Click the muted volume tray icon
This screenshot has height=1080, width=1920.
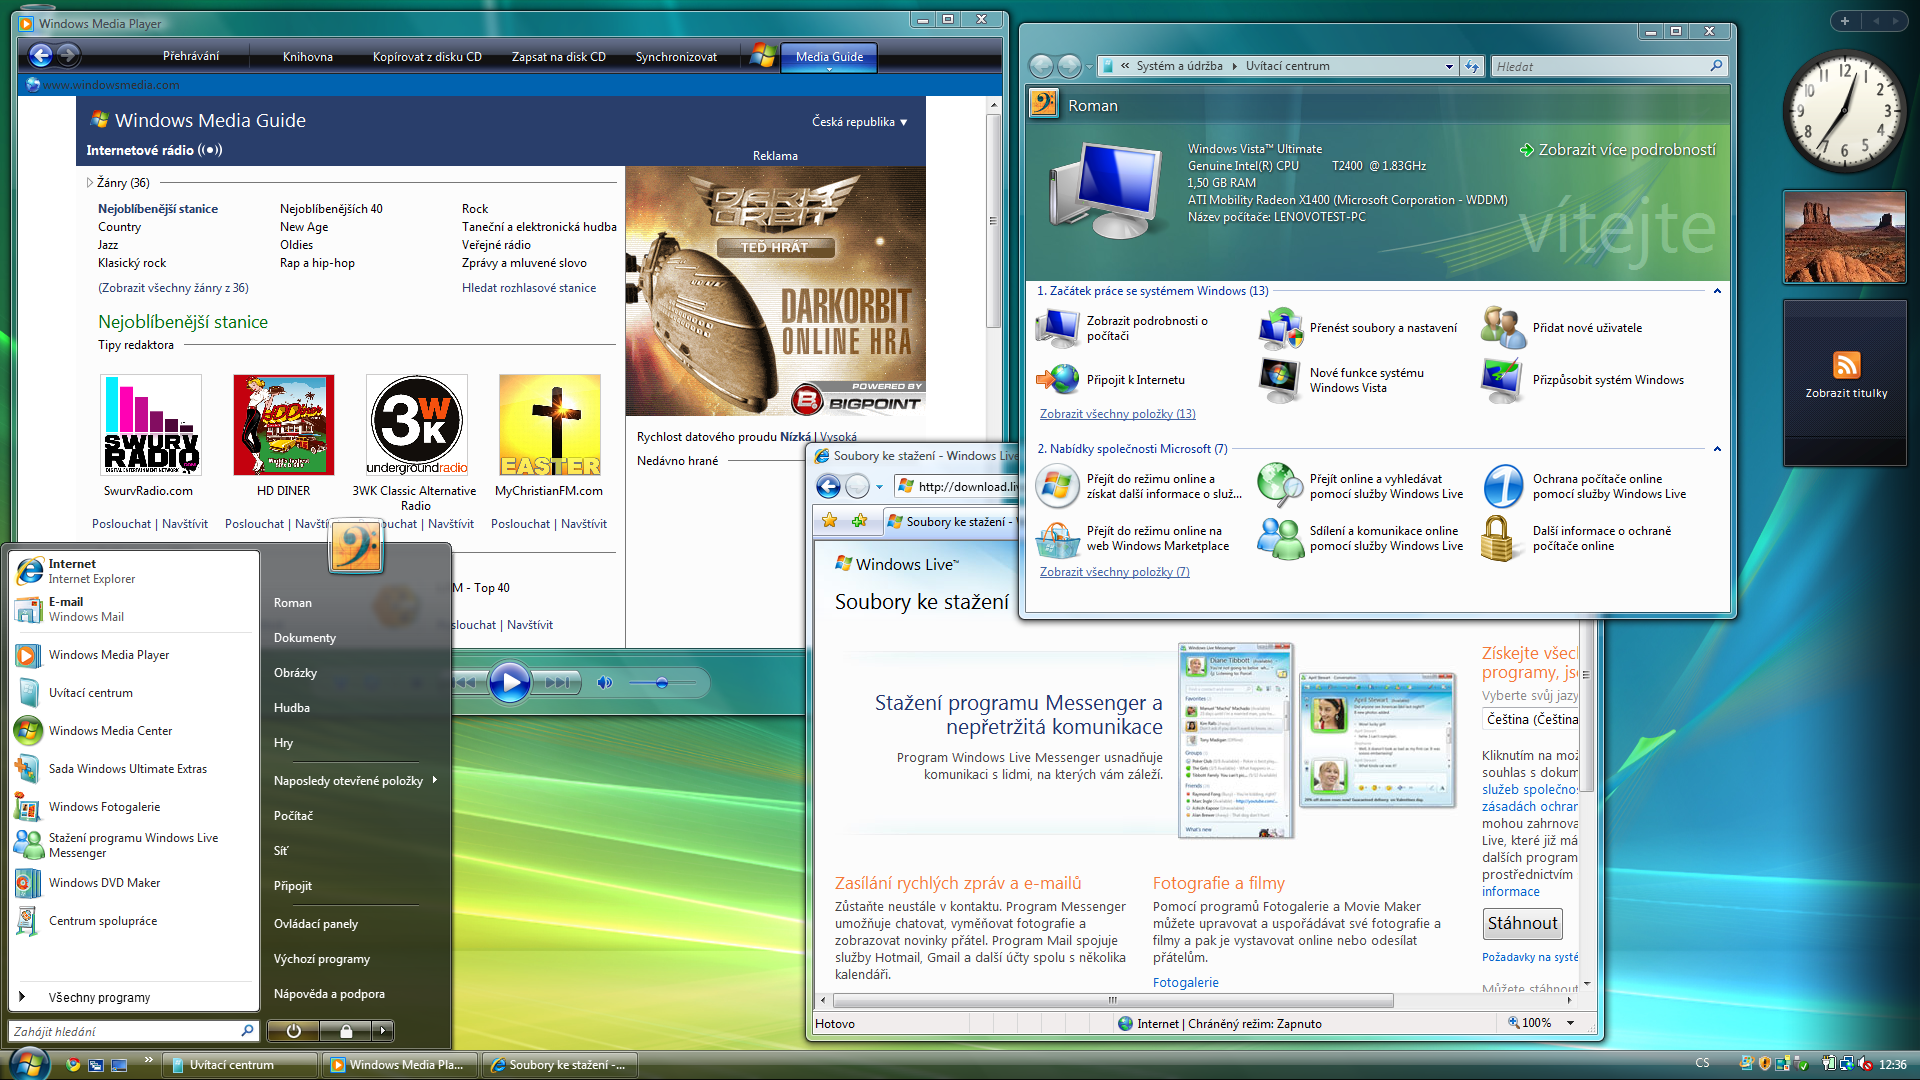pos(1865,1064)
